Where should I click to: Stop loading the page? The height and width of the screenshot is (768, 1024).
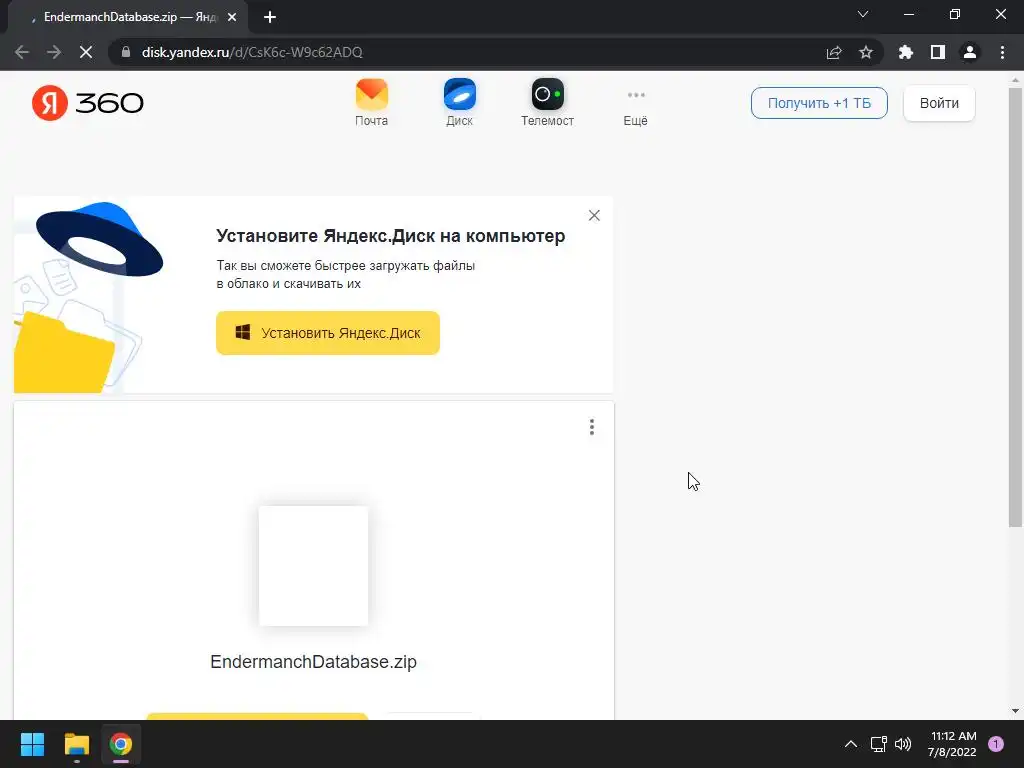point(86,52)
